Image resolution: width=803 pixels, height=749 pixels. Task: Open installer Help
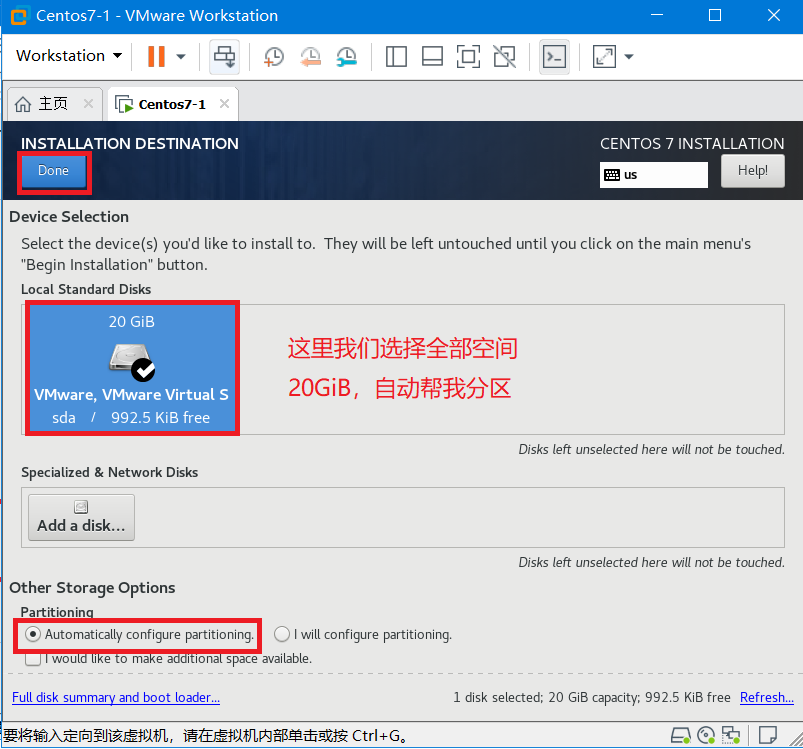(752, 170)
